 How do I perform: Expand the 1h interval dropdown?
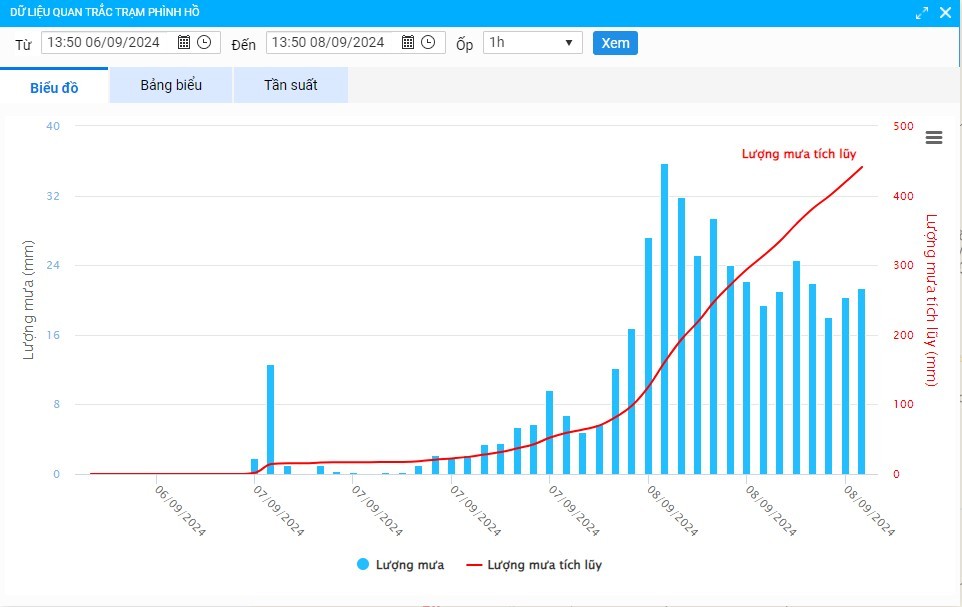(532, 42)
